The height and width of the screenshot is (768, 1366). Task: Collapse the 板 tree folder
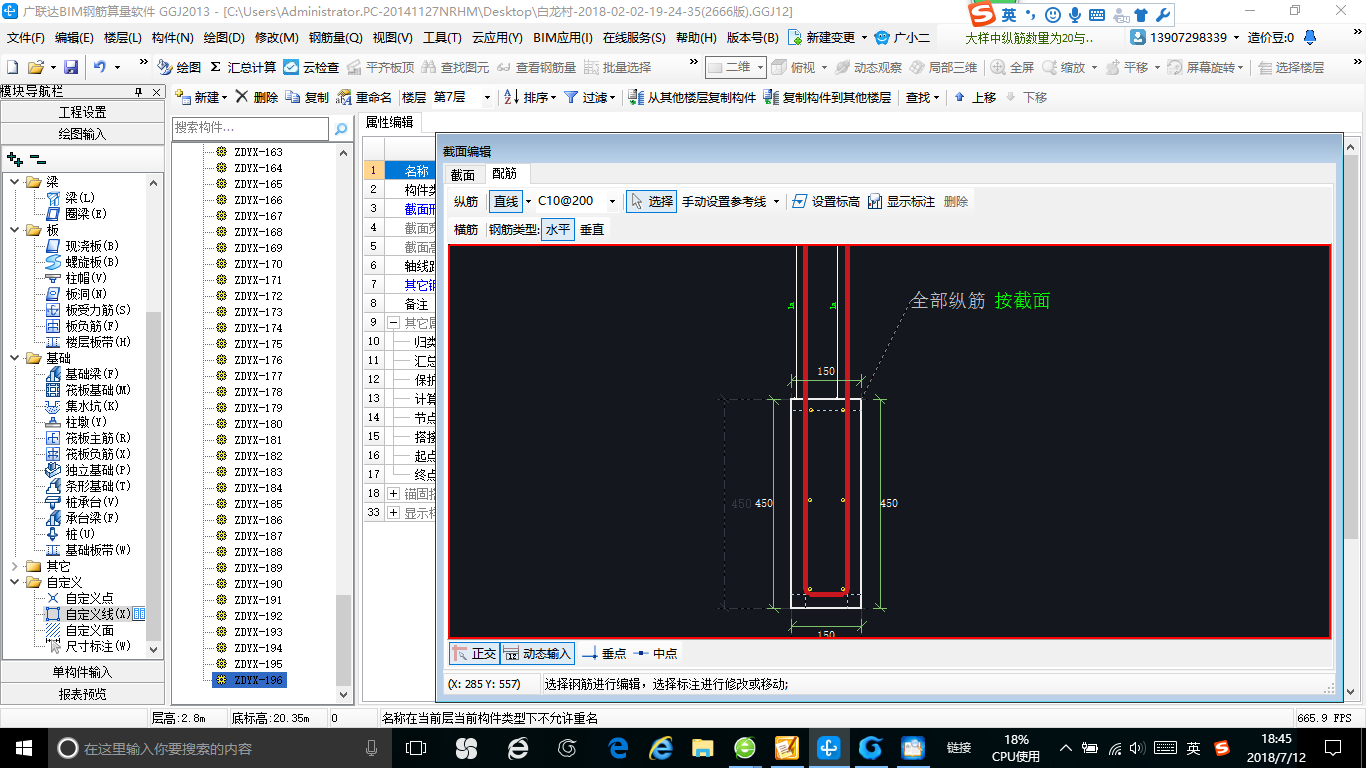15,230
